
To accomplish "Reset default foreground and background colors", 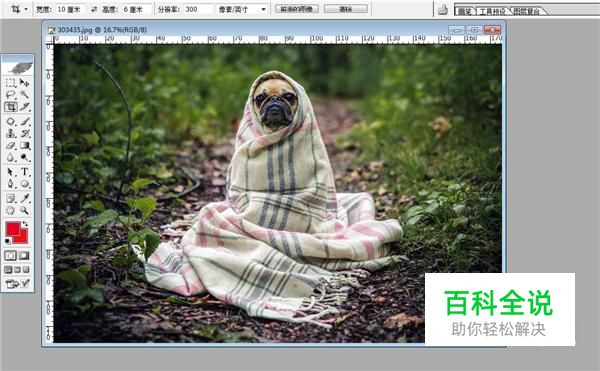I will click(8, 241).
